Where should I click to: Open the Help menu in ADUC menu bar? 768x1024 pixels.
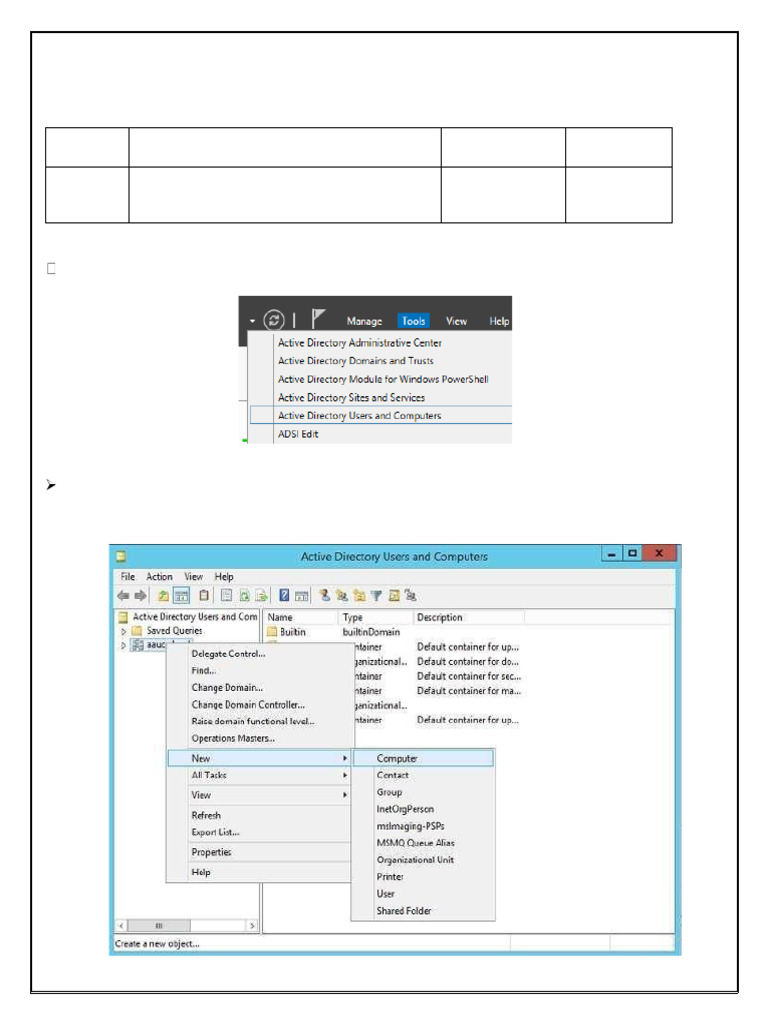(x=224, y=577)
